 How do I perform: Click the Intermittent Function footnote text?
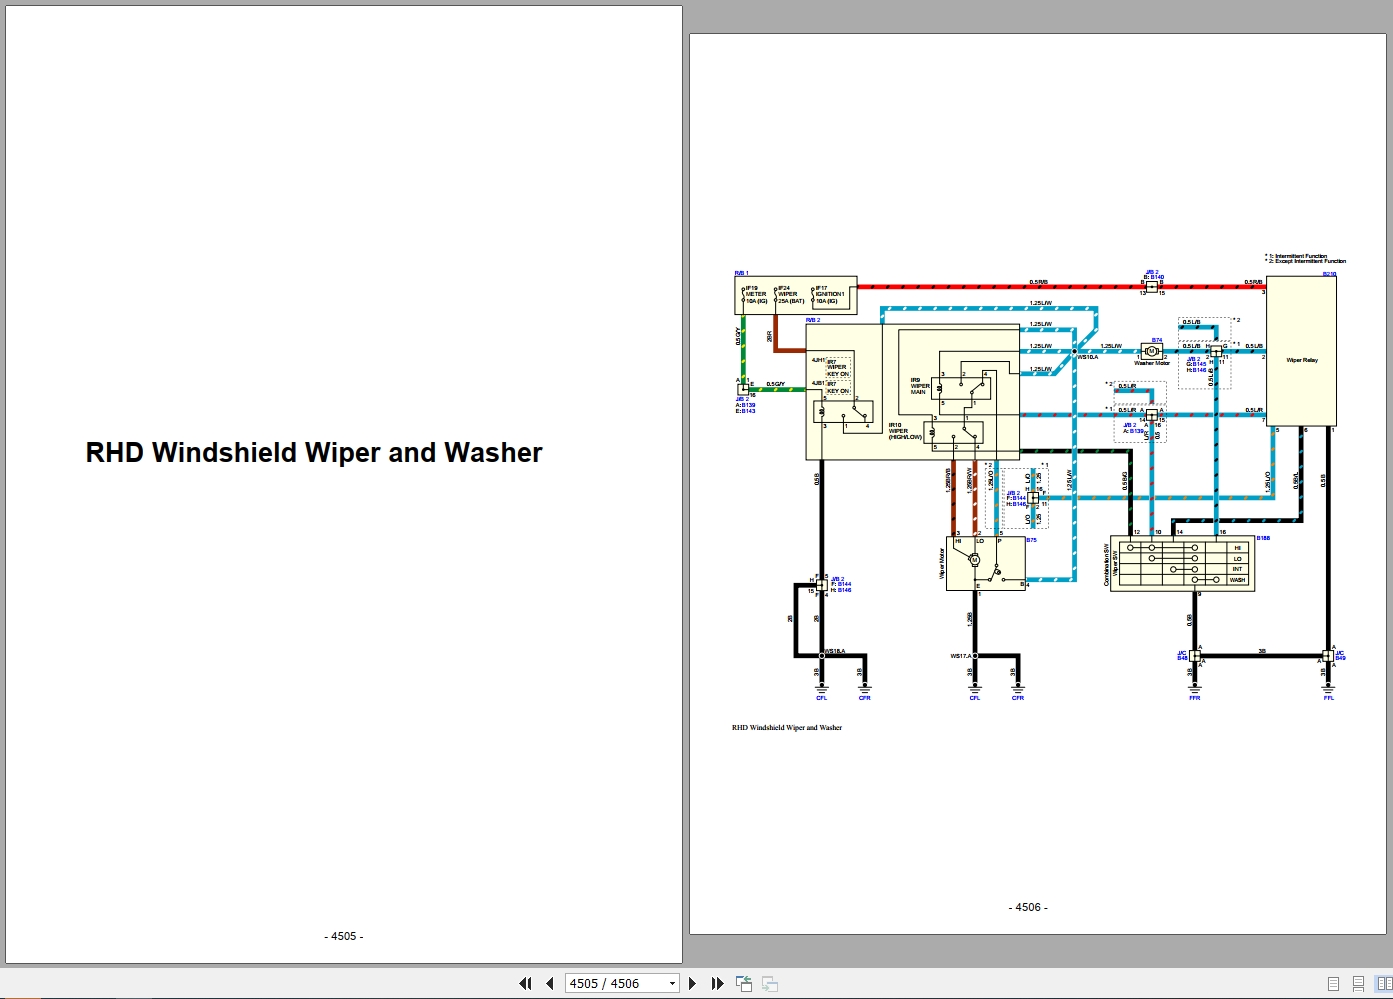pos(1298,256)
